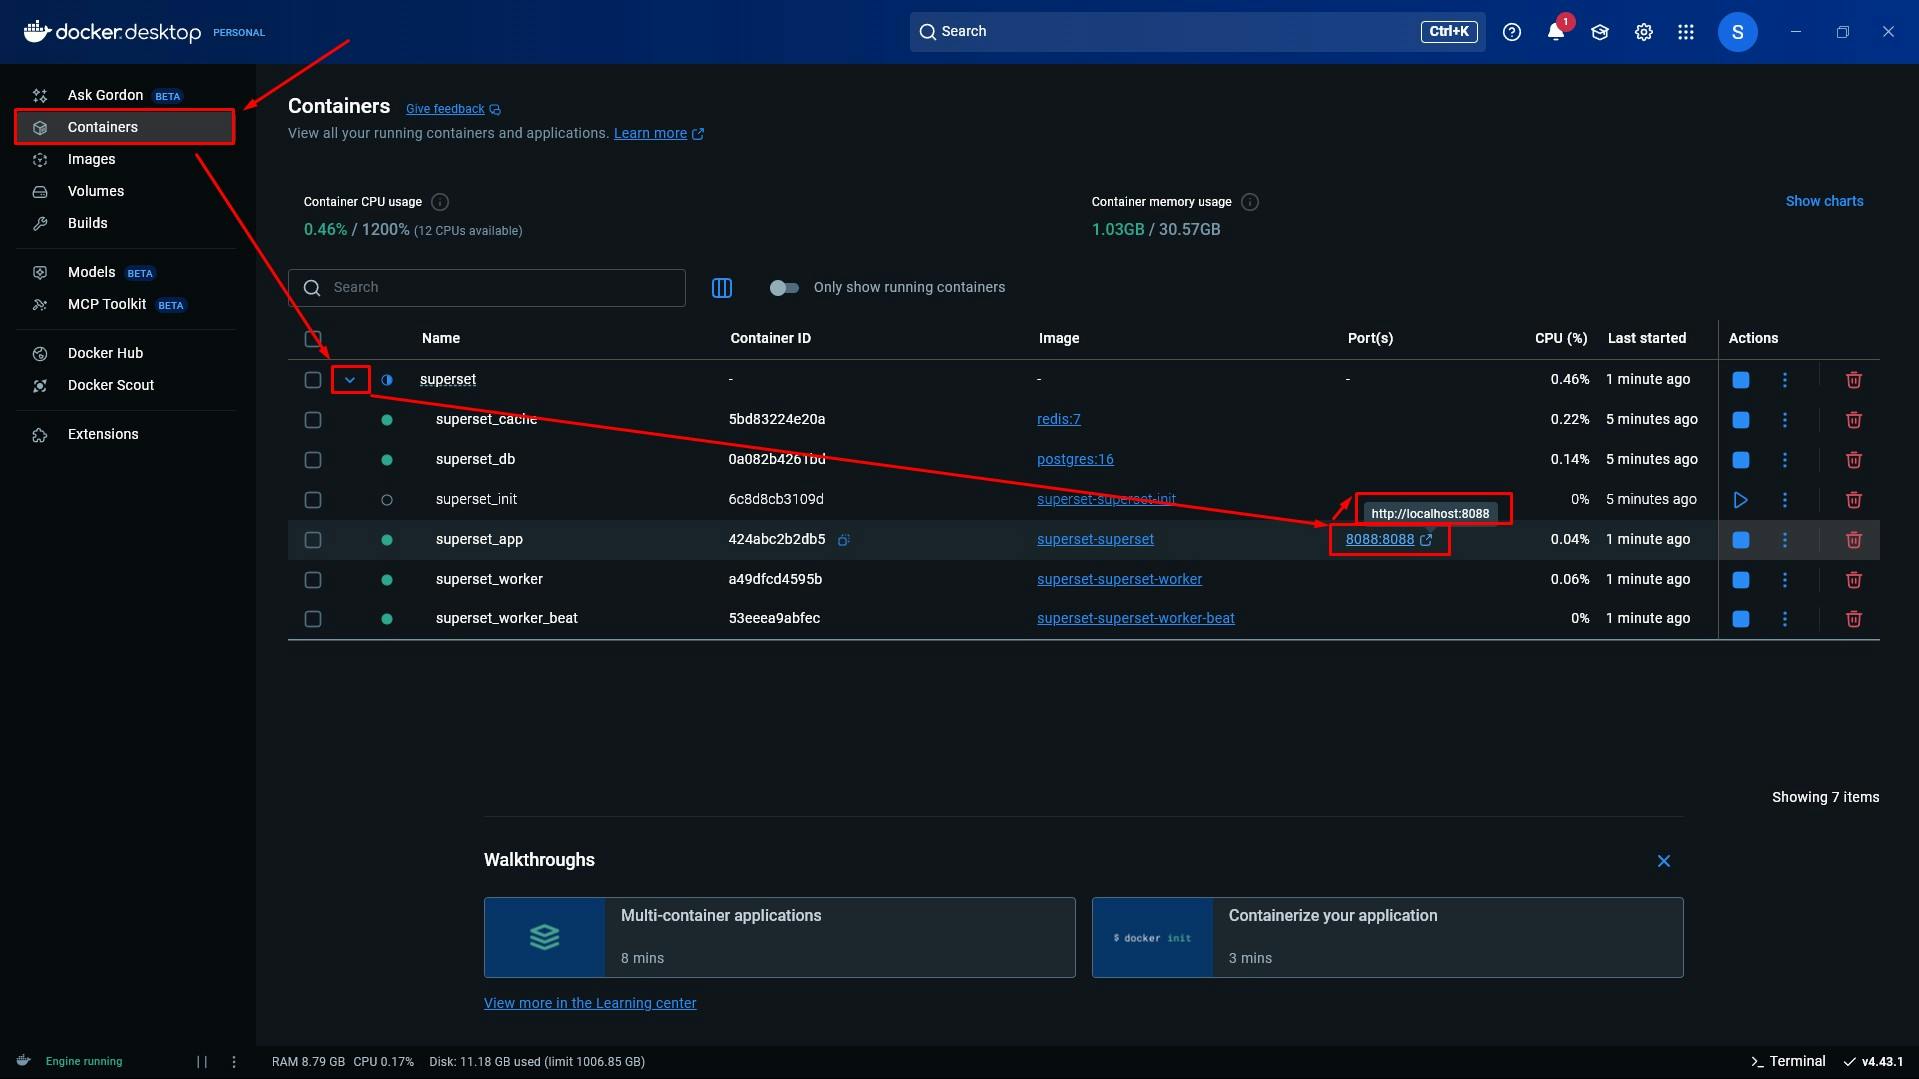Open more actions for superset_db
The width and height of the screenshot is (1919, 1079).
(1785, 460)
